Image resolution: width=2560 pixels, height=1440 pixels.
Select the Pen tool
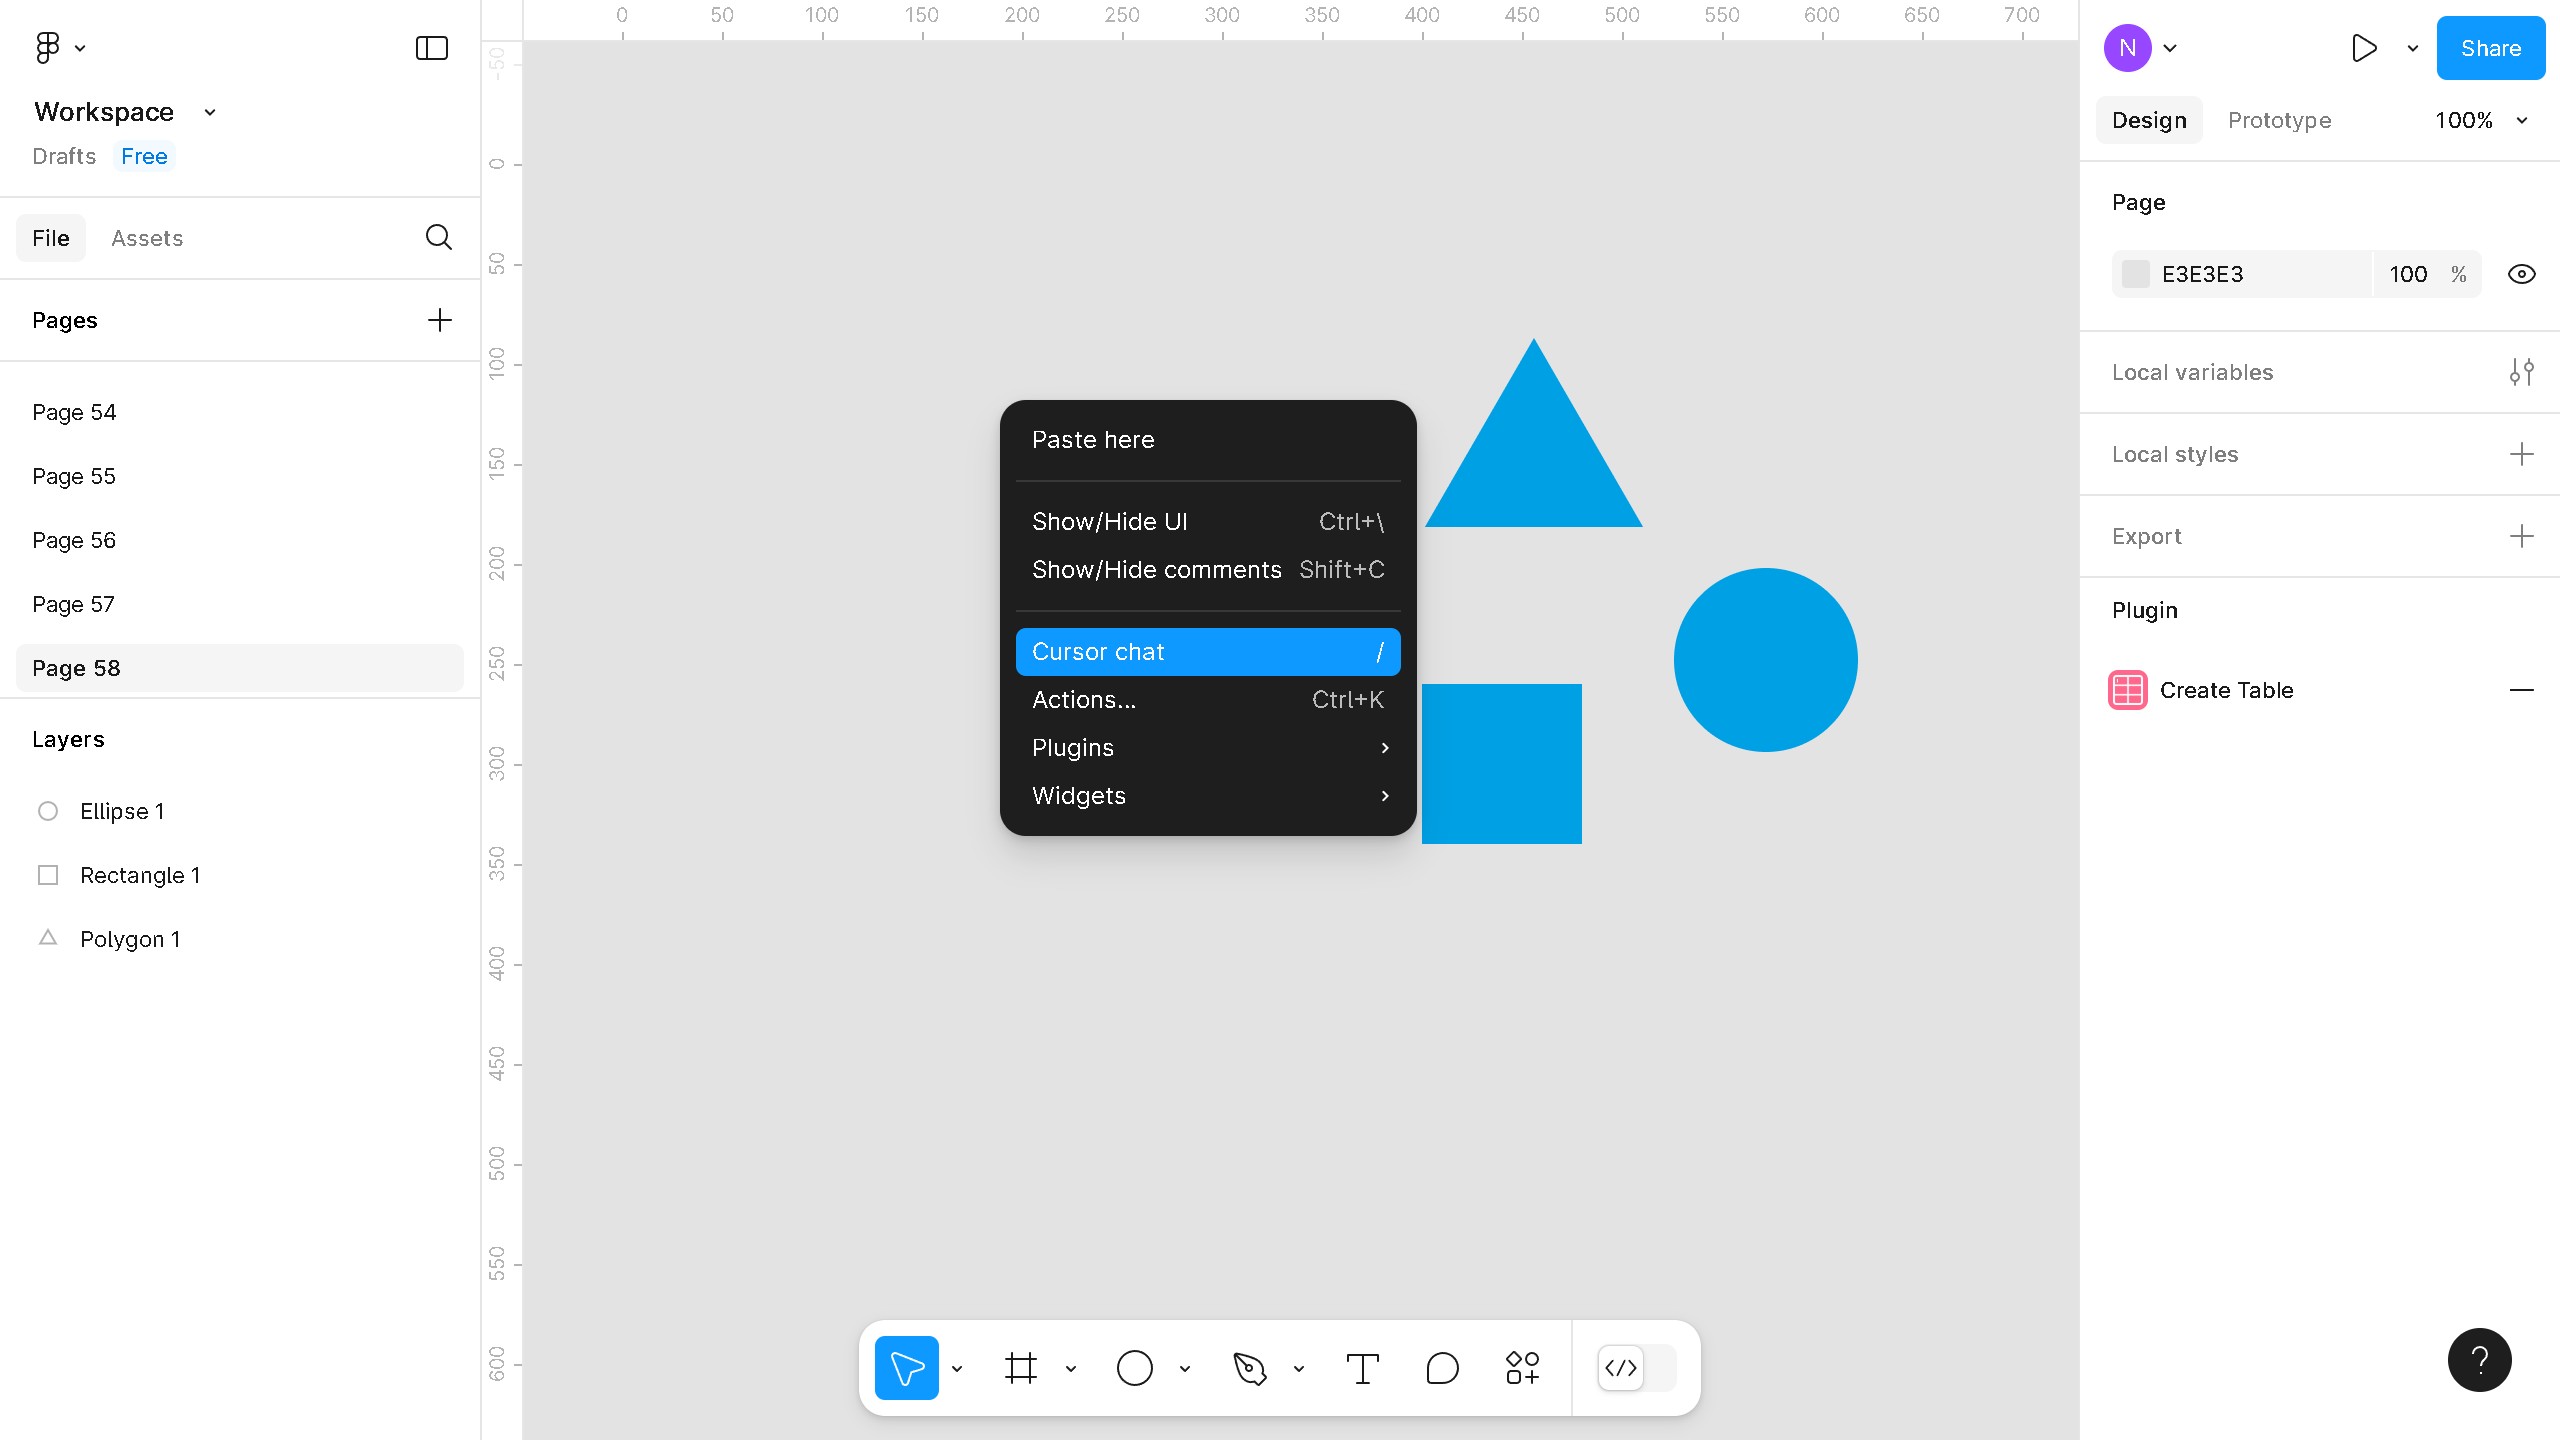tap(1249, 1367)
